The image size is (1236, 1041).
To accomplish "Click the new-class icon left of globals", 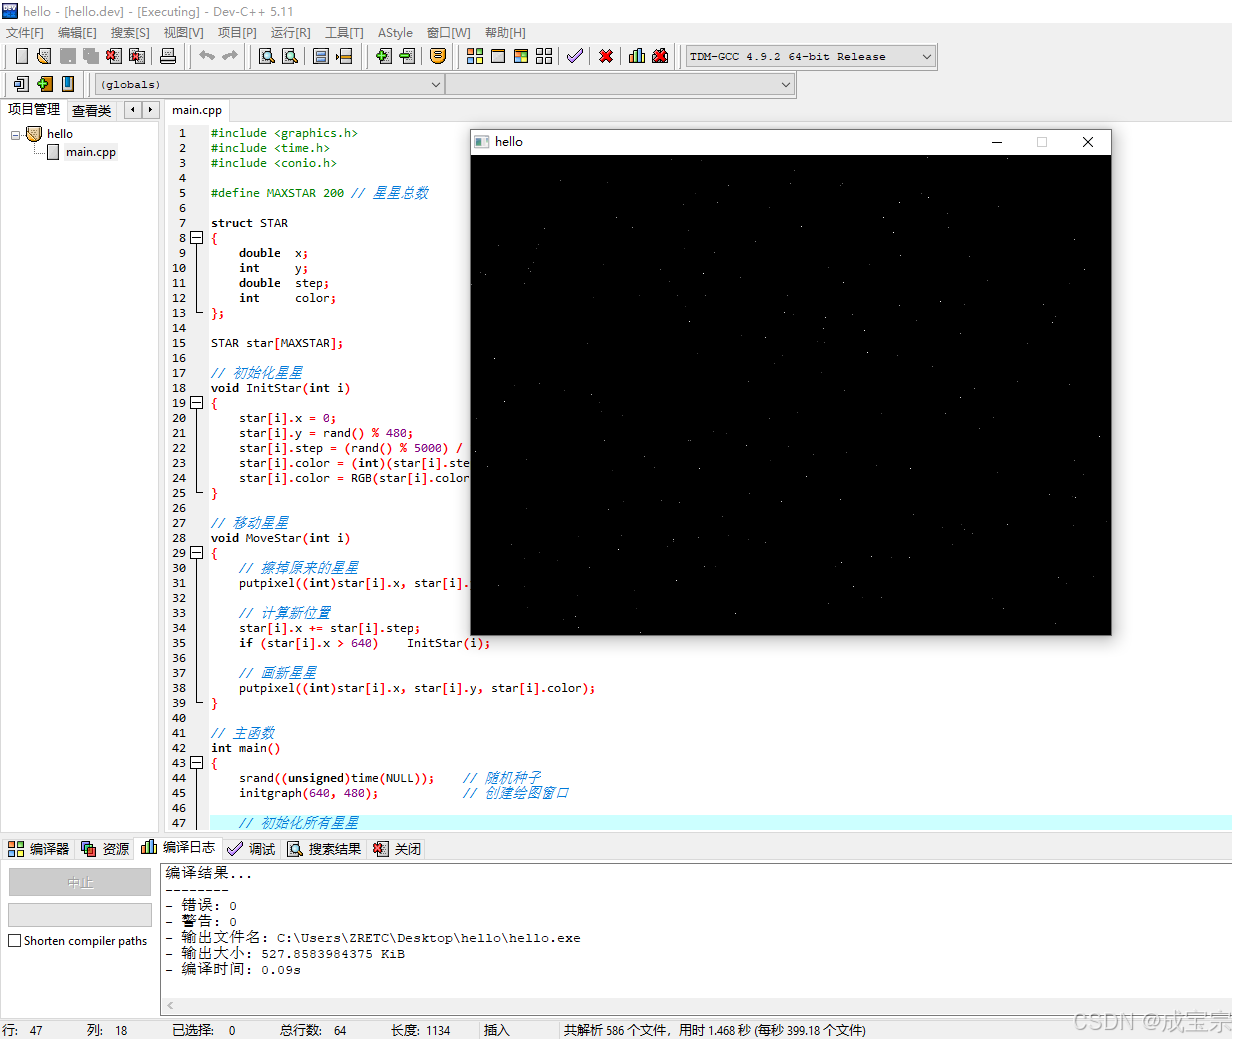I will 21,84.
